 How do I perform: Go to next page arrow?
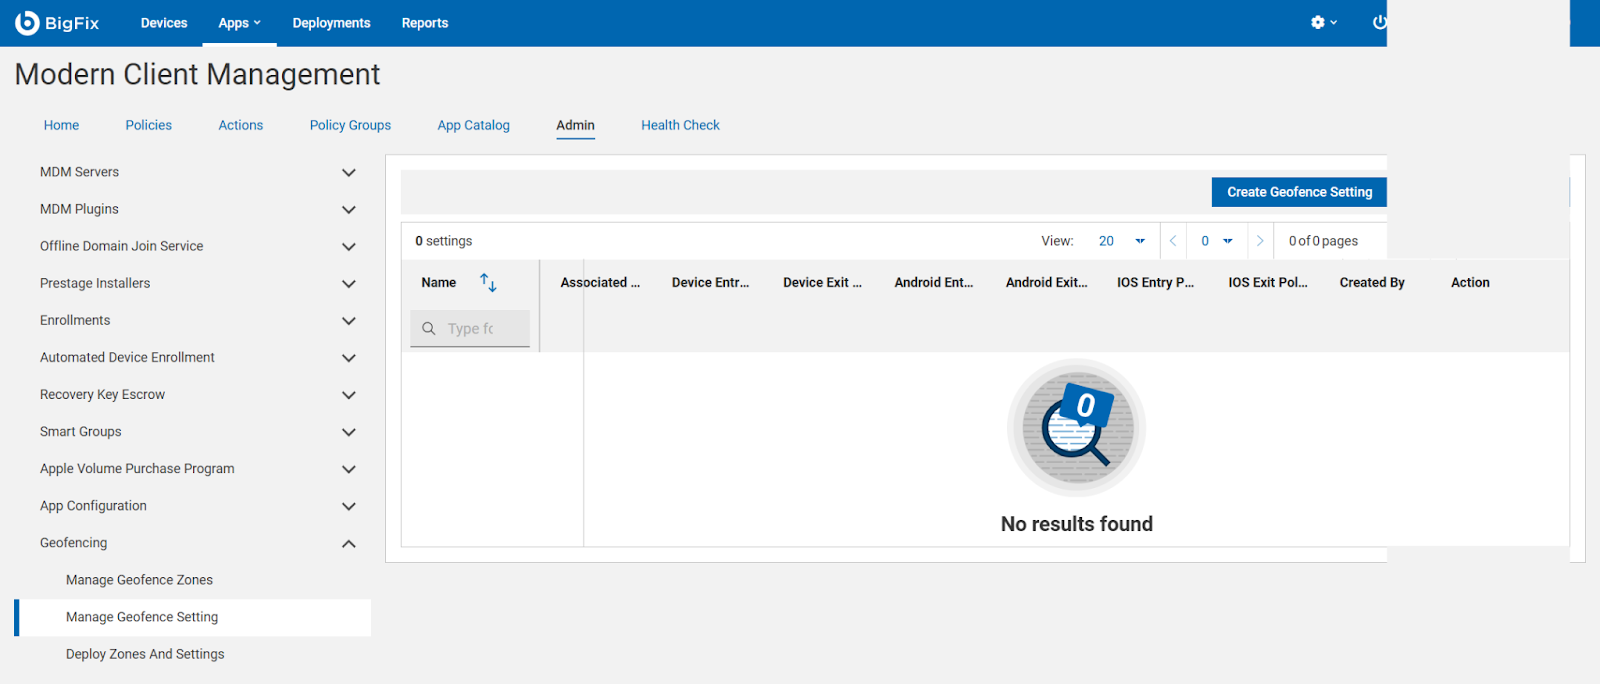1260,241
